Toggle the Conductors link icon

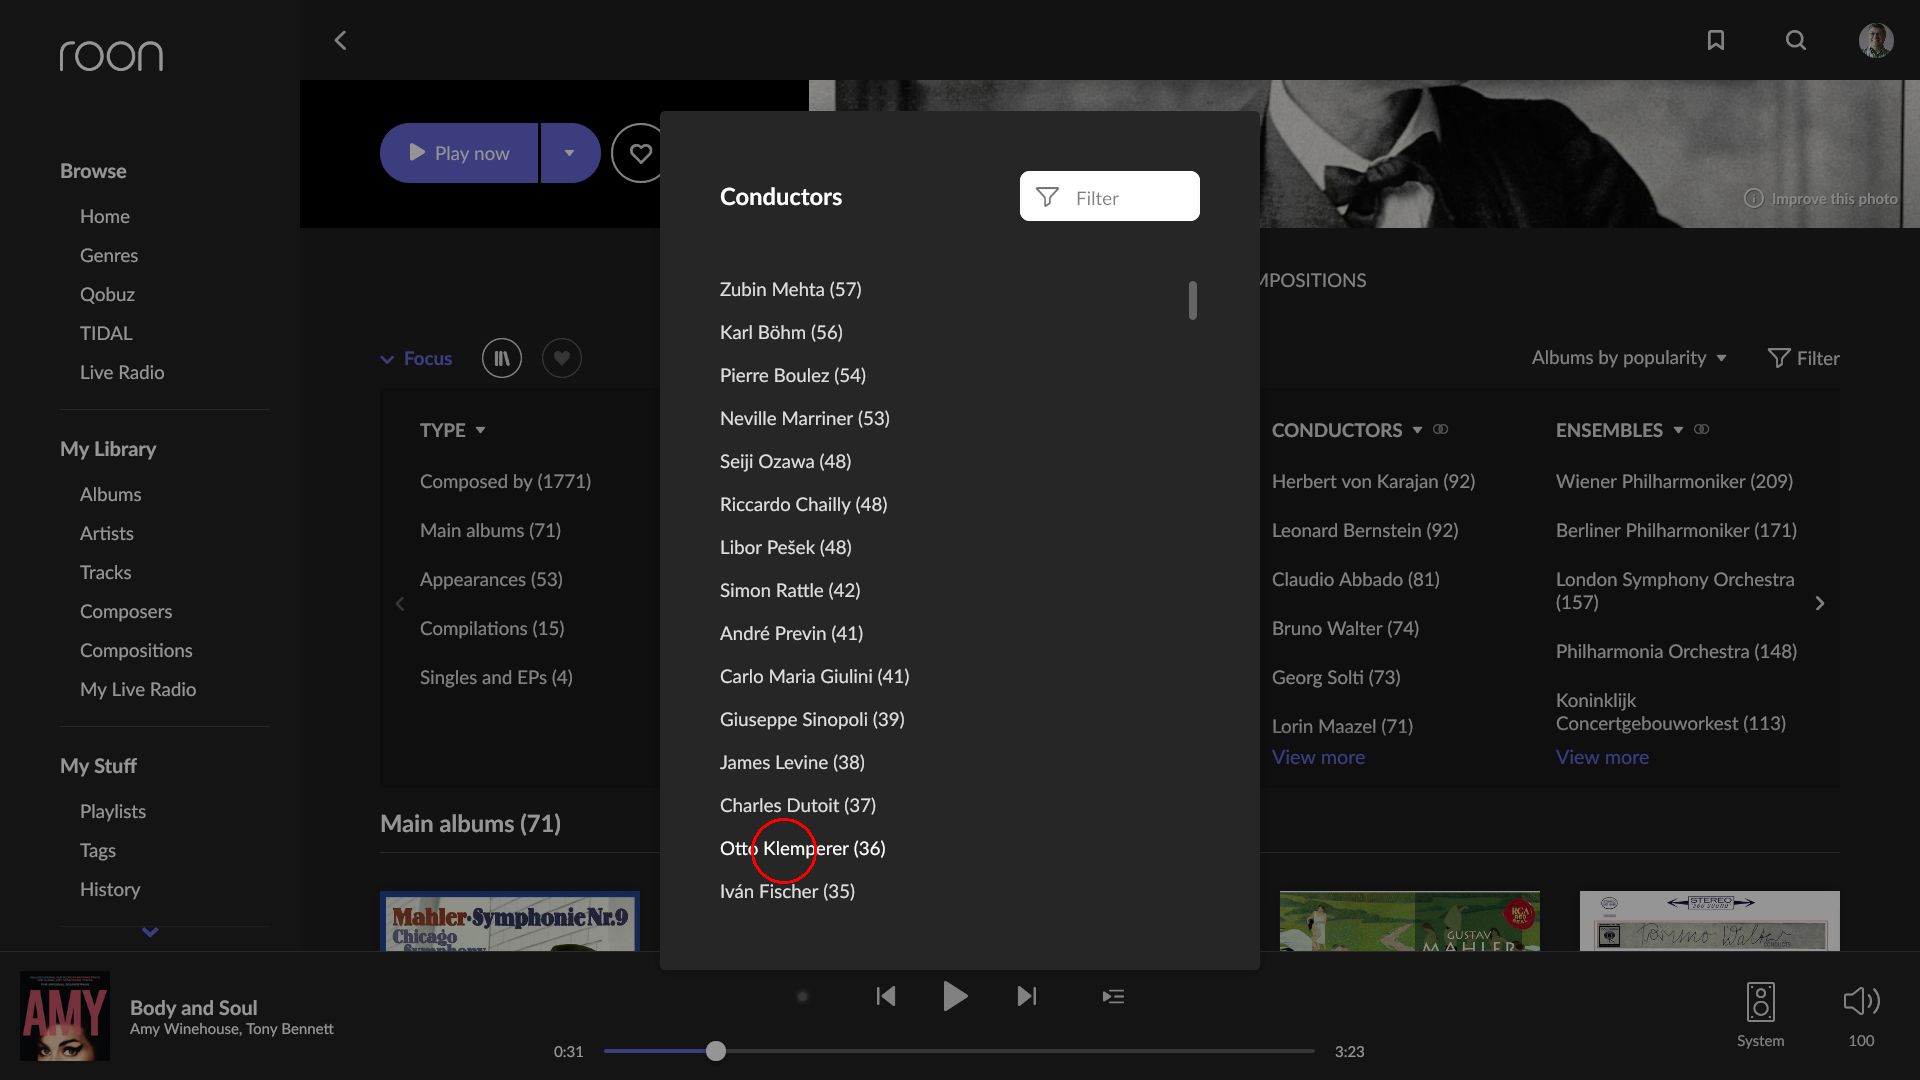tap(1441, 429)
